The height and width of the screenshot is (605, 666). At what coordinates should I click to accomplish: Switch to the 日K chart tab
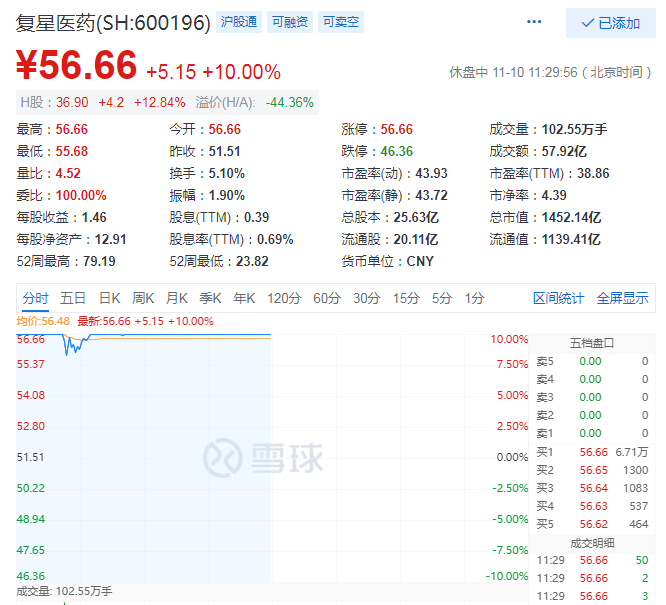point(109,298)
